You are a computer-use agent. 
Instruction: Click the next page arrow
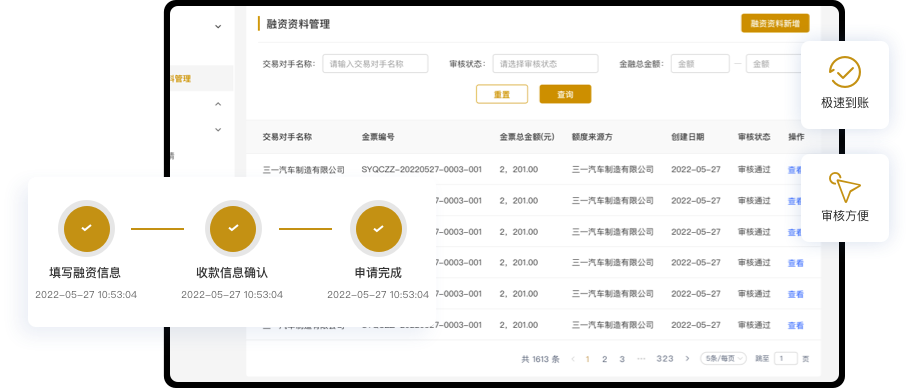tap(688, 359)
